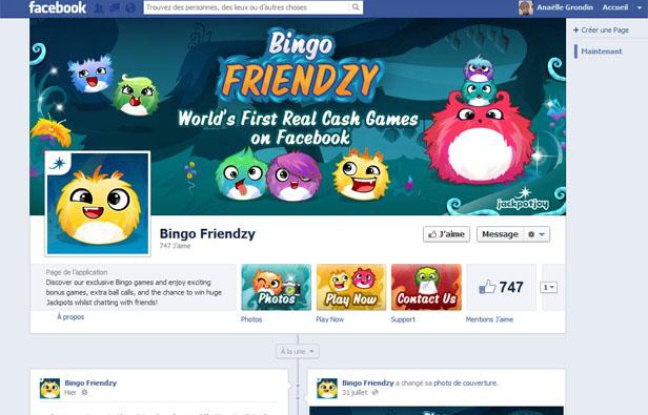Open Bingo Friendzy avatar on left post
The width and height of the screenshot is (648, 415).
point(50,388)
